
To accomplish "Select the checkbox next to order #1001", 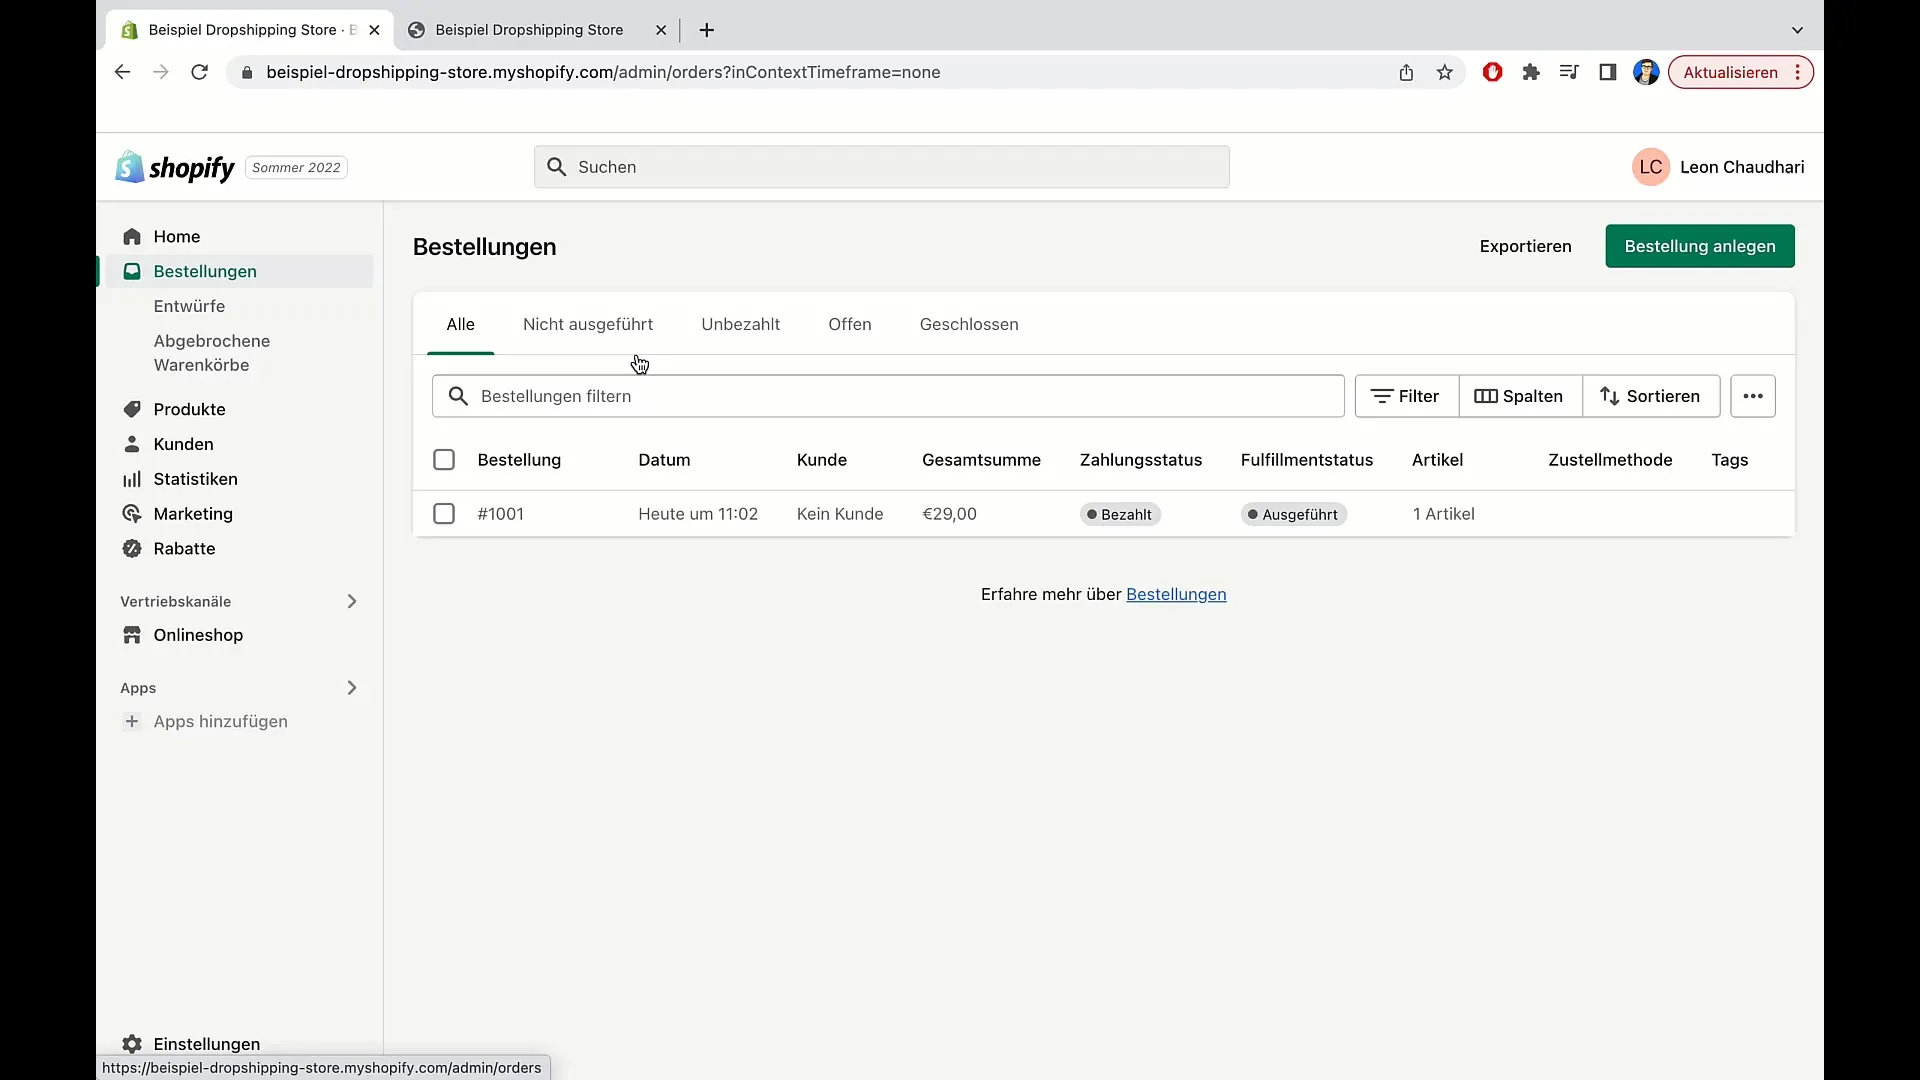I will coord(443,513).
